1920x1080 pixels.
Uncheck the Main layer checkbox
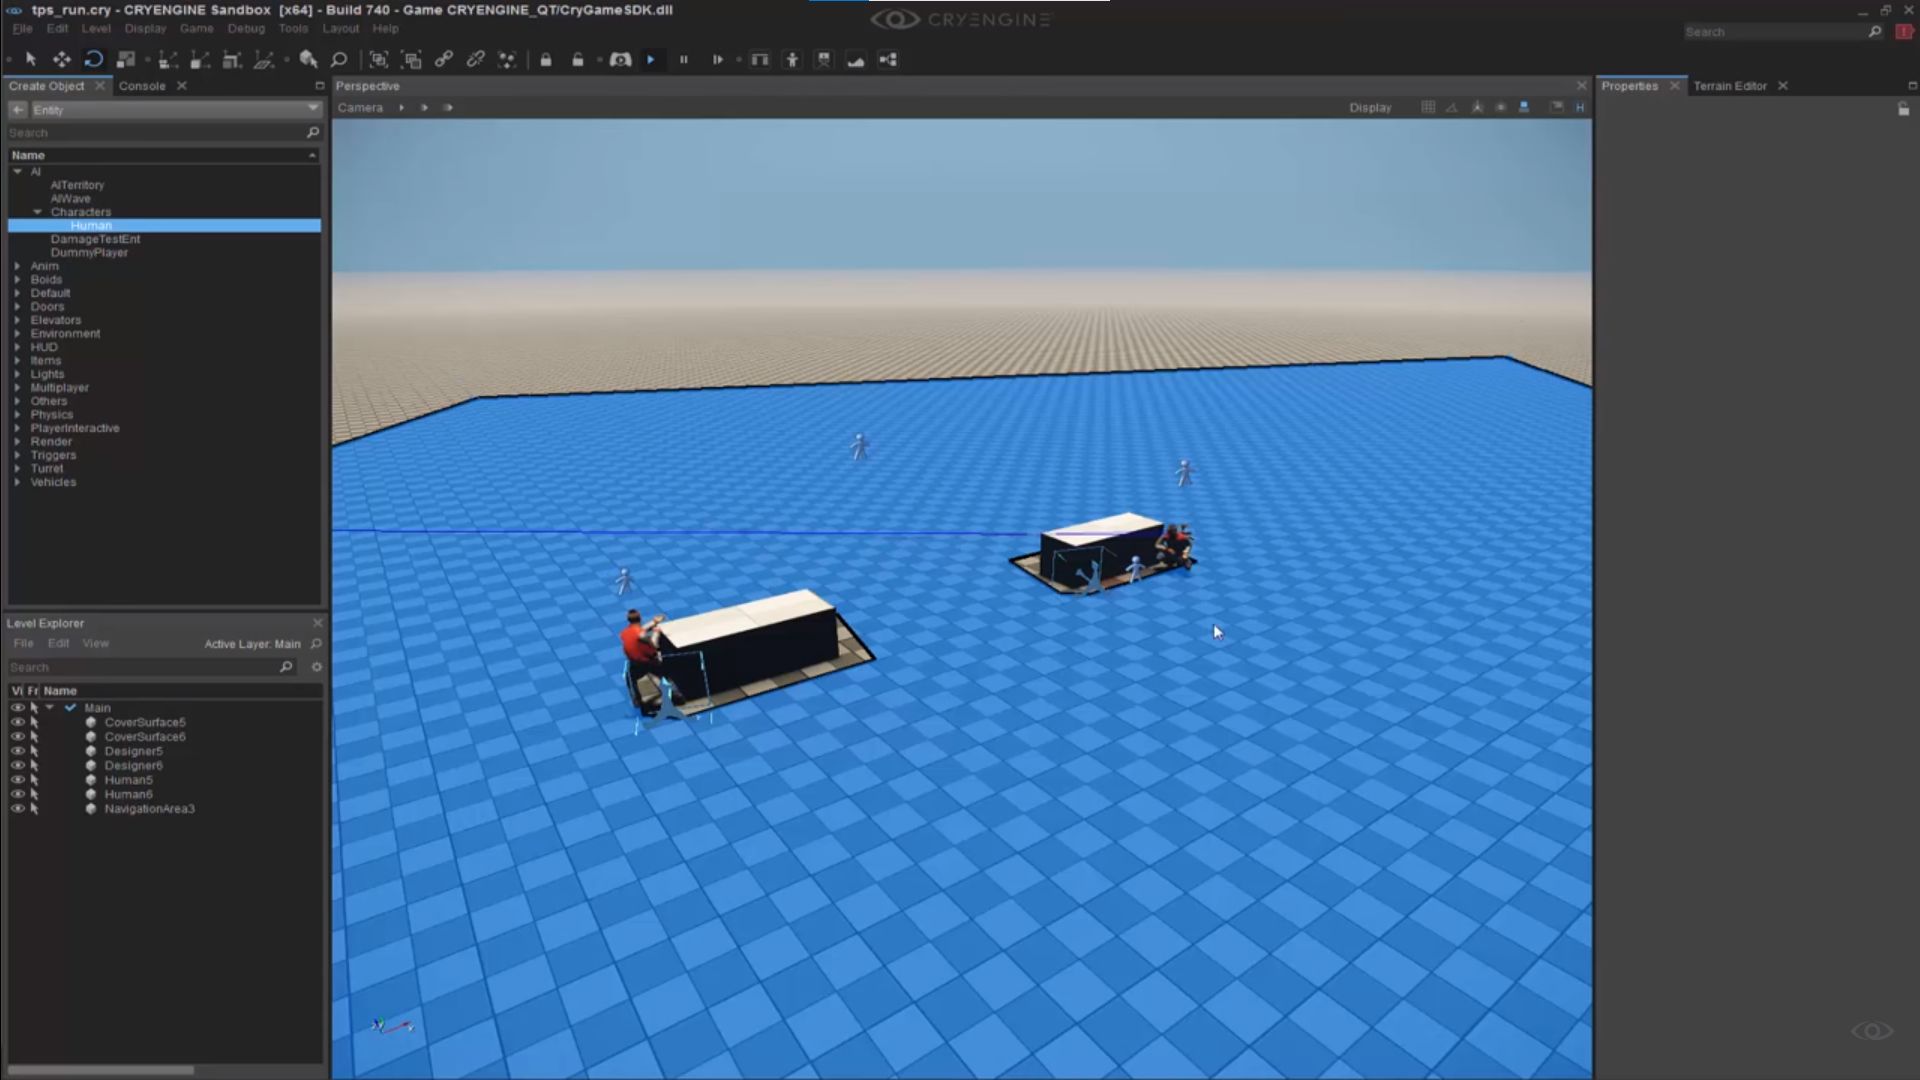[x=70, y=707]
